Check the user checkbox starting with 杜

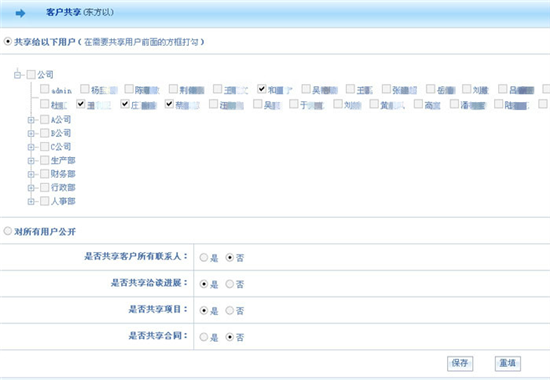tap(45, 104)
